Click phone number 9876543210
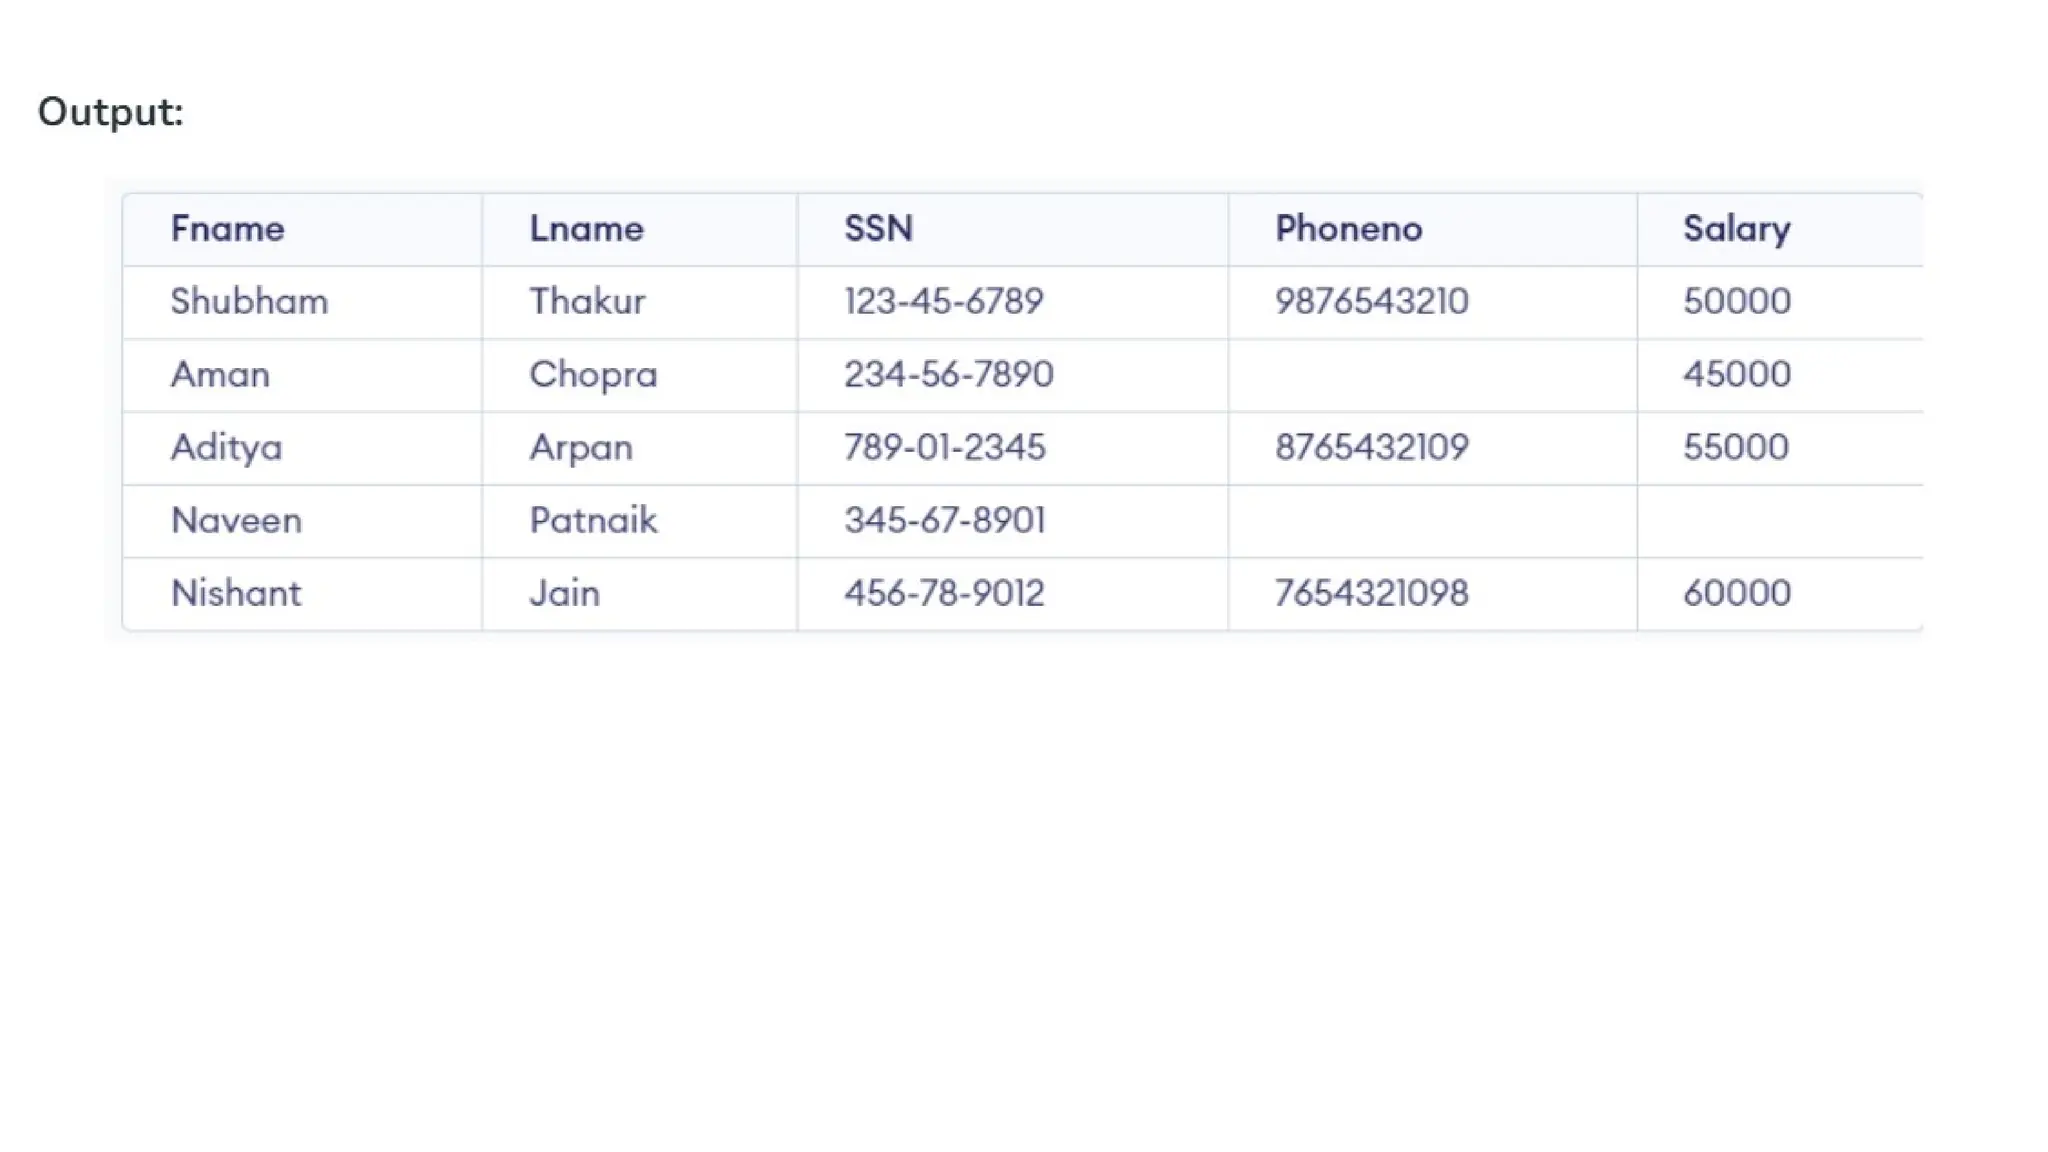This screenshot has height=1152, width=2048. click(x=1371, y=301)
